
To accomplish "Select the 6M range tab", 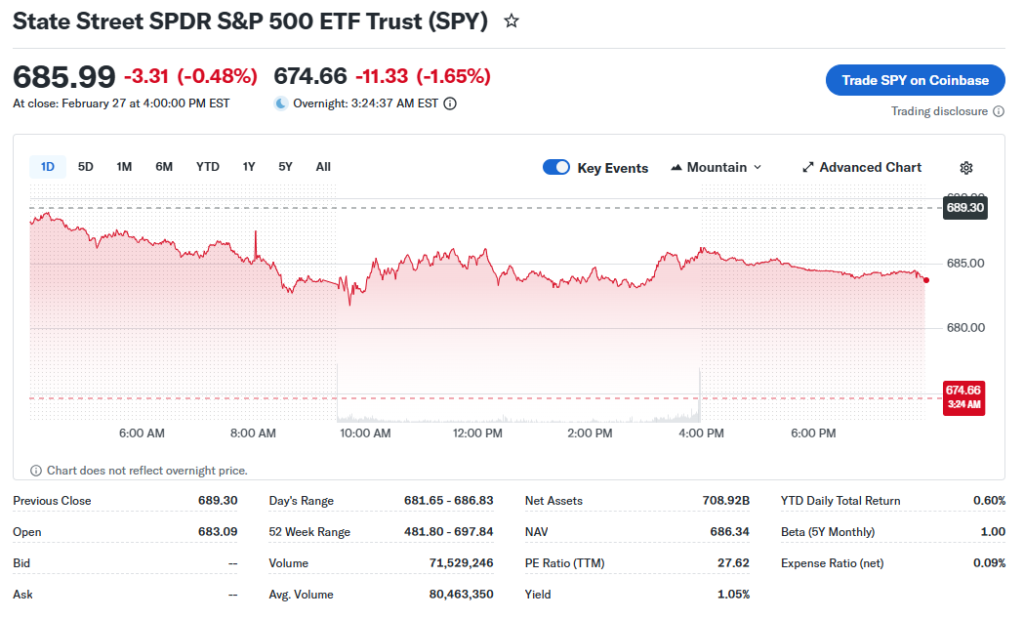I will (164, 167).
